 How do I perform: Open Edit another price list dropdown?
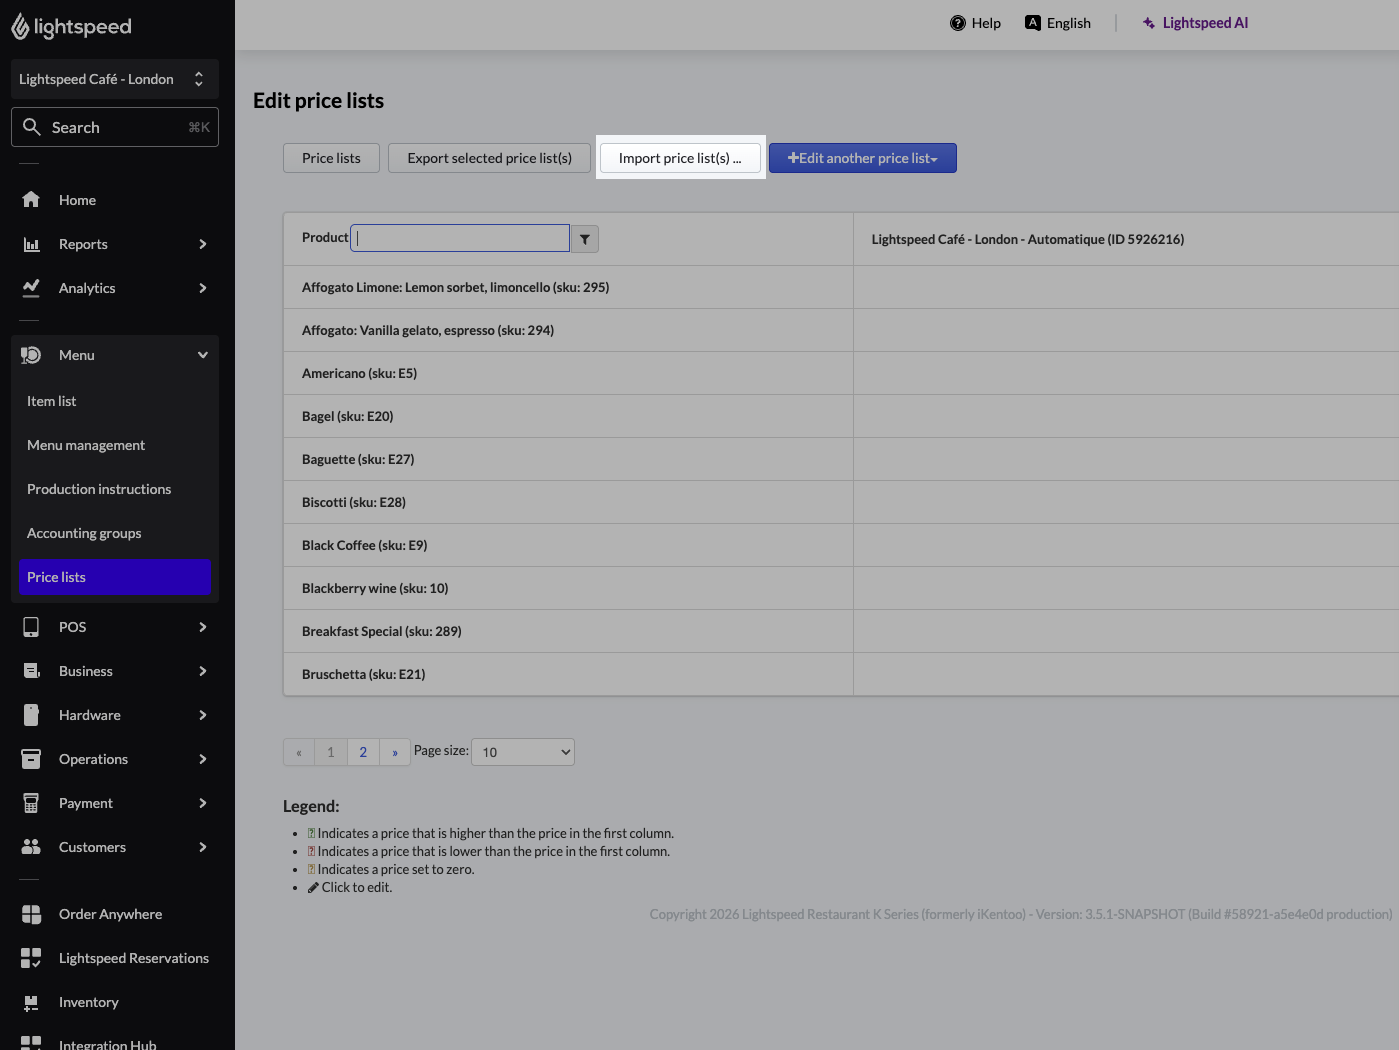(863, 158)
